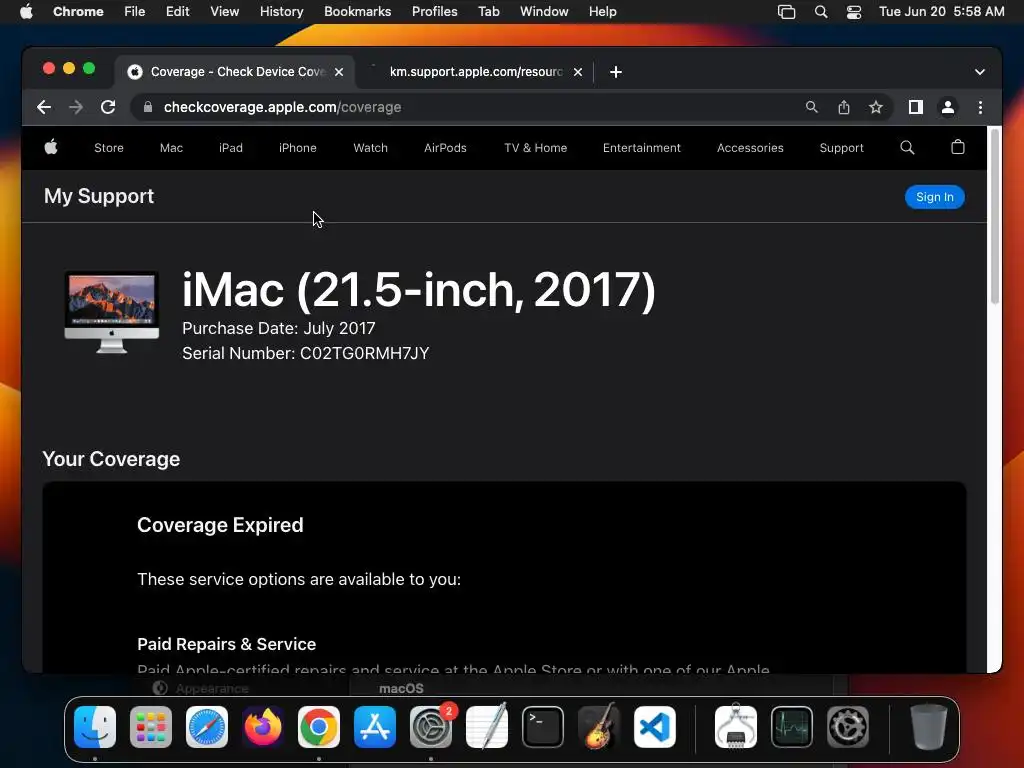This screenshot has height=768, width=1024.
Task: Close the Coverage - Check Device tab
Action: (339, 72)
